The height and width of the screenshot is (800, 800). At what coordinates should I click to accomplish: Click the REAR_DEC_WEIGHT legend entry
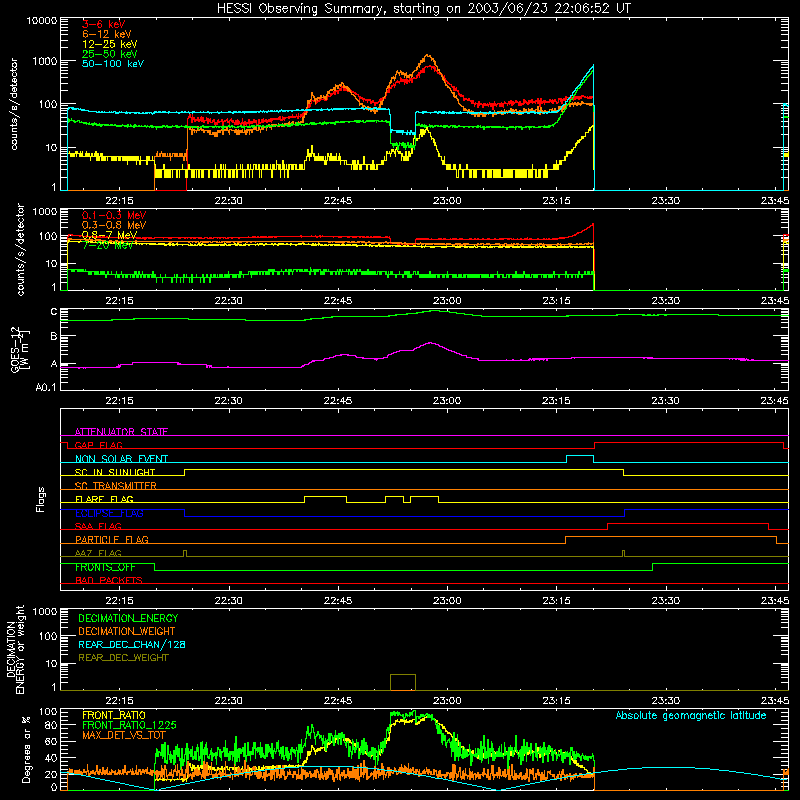click(123, 658)
